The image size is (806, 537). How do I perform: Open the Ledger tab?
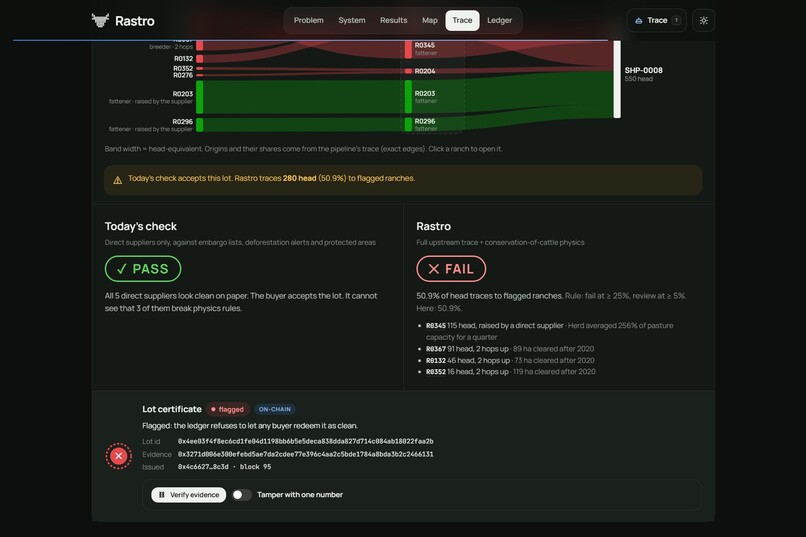[500, 21]
